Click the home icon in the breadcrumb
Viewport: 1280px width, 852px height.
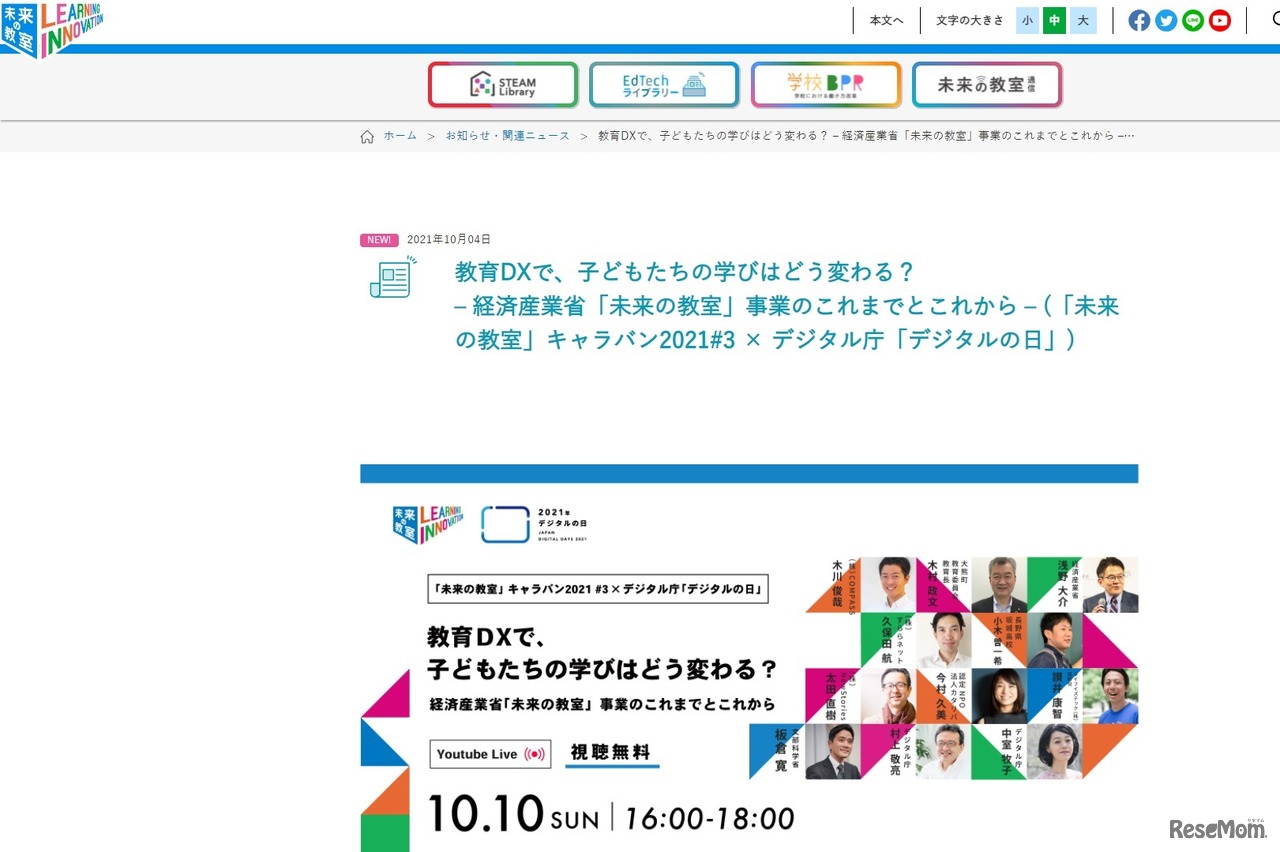367,136
